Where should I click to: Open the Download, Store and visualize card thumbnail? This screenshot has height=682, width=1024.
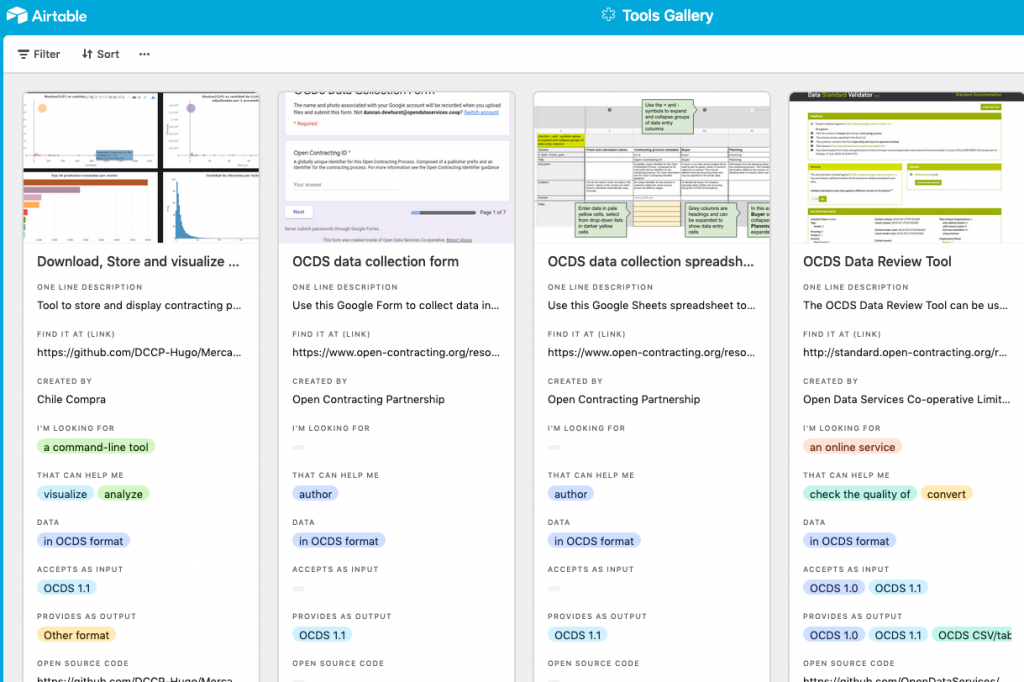click(x=141, y=168)
